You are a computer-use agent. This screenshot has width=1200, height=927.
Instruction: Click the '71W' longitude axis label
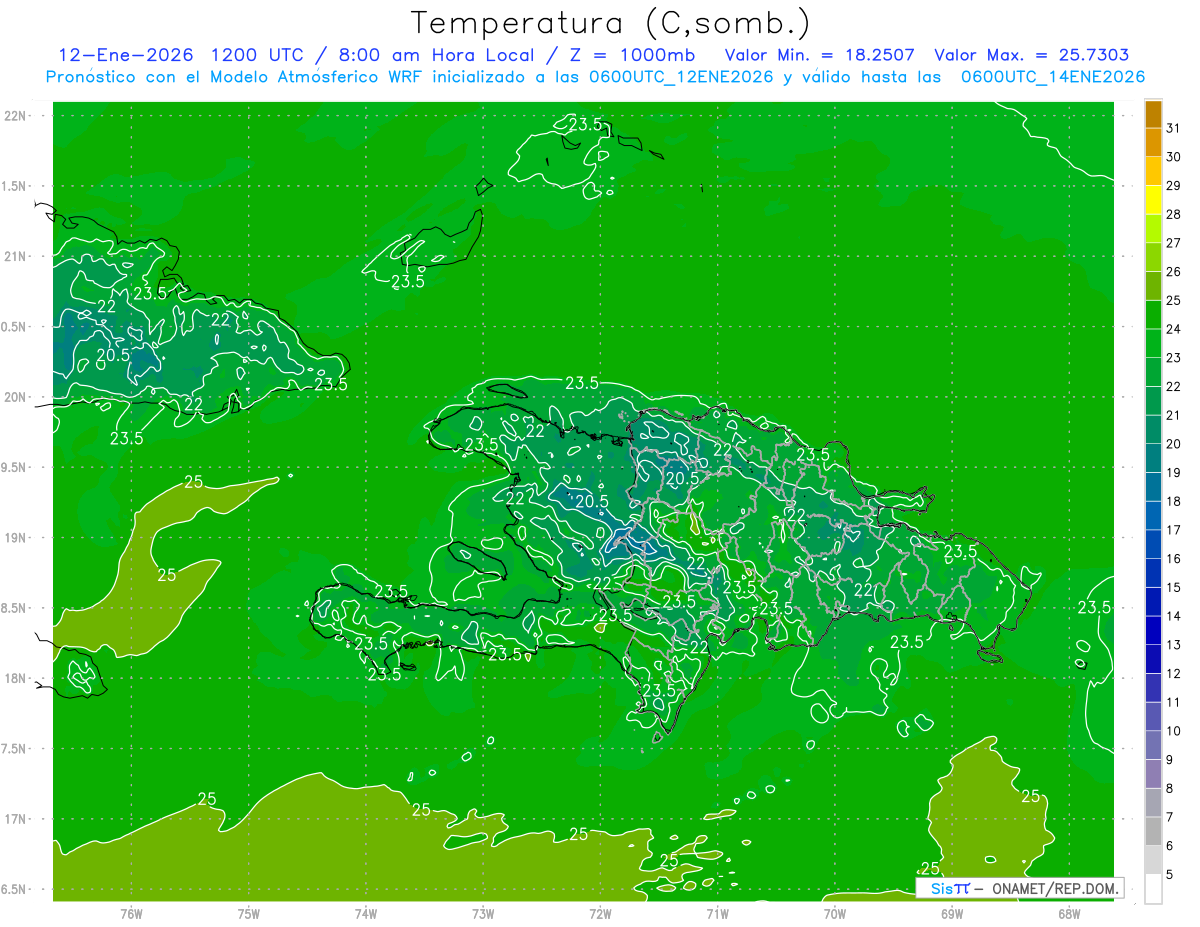coord(717,913)
